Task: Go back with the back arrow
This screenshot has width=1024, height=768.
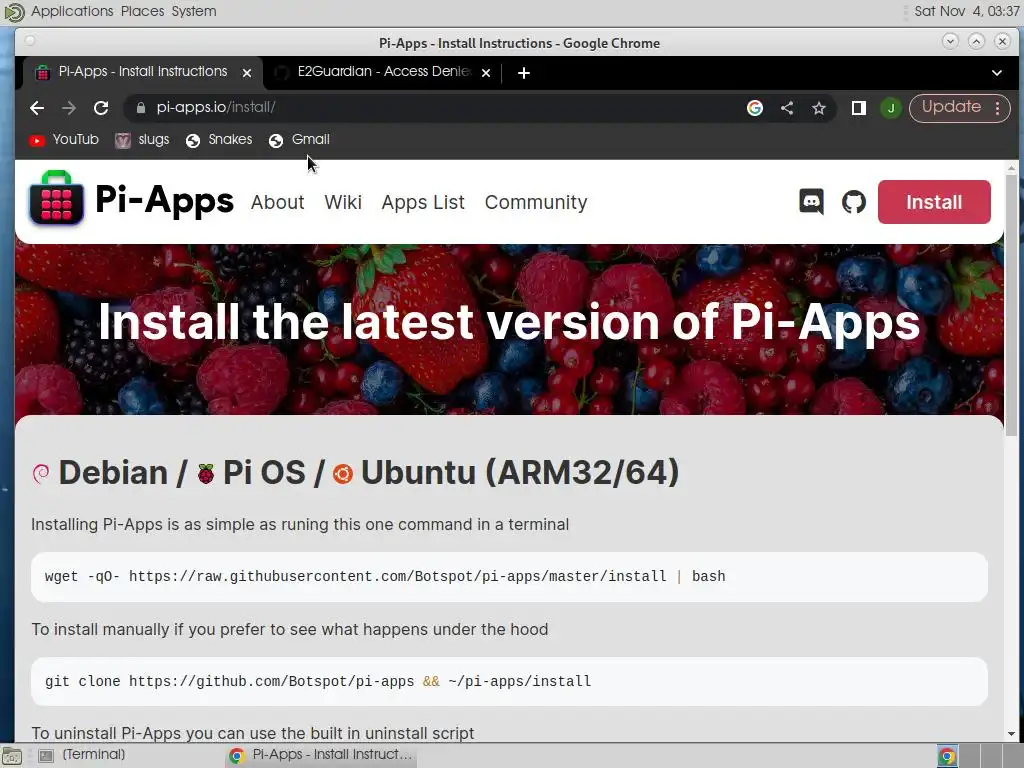Action: [x=37, y=108]
